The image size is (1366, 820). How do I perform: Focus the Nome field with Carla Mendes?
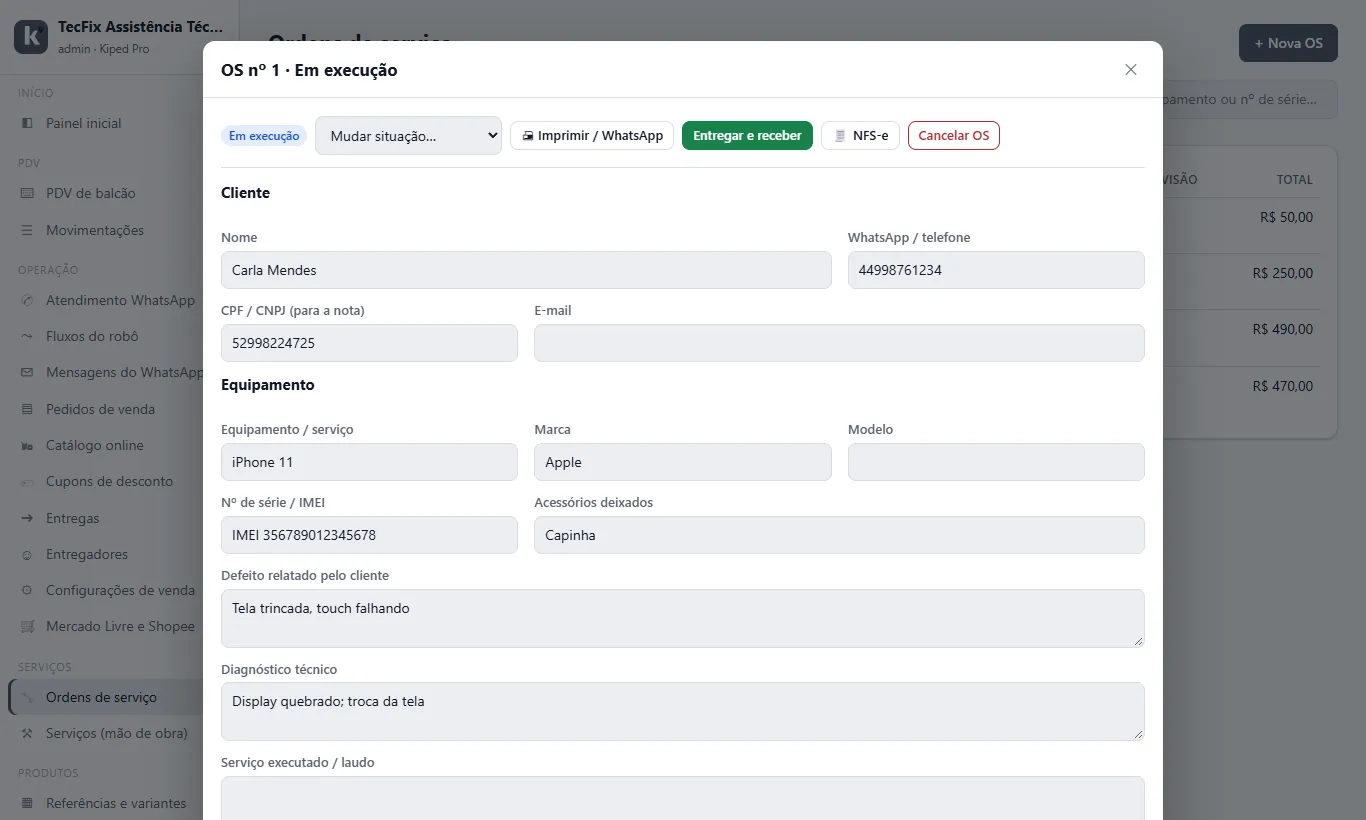(526, 270)
